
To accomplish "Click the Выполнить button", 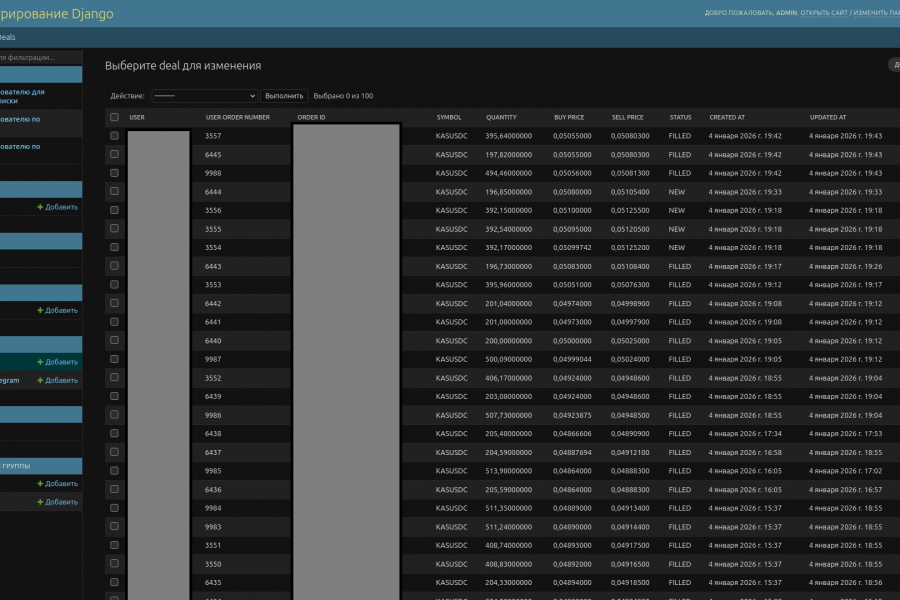I will [x=284, y=96].
